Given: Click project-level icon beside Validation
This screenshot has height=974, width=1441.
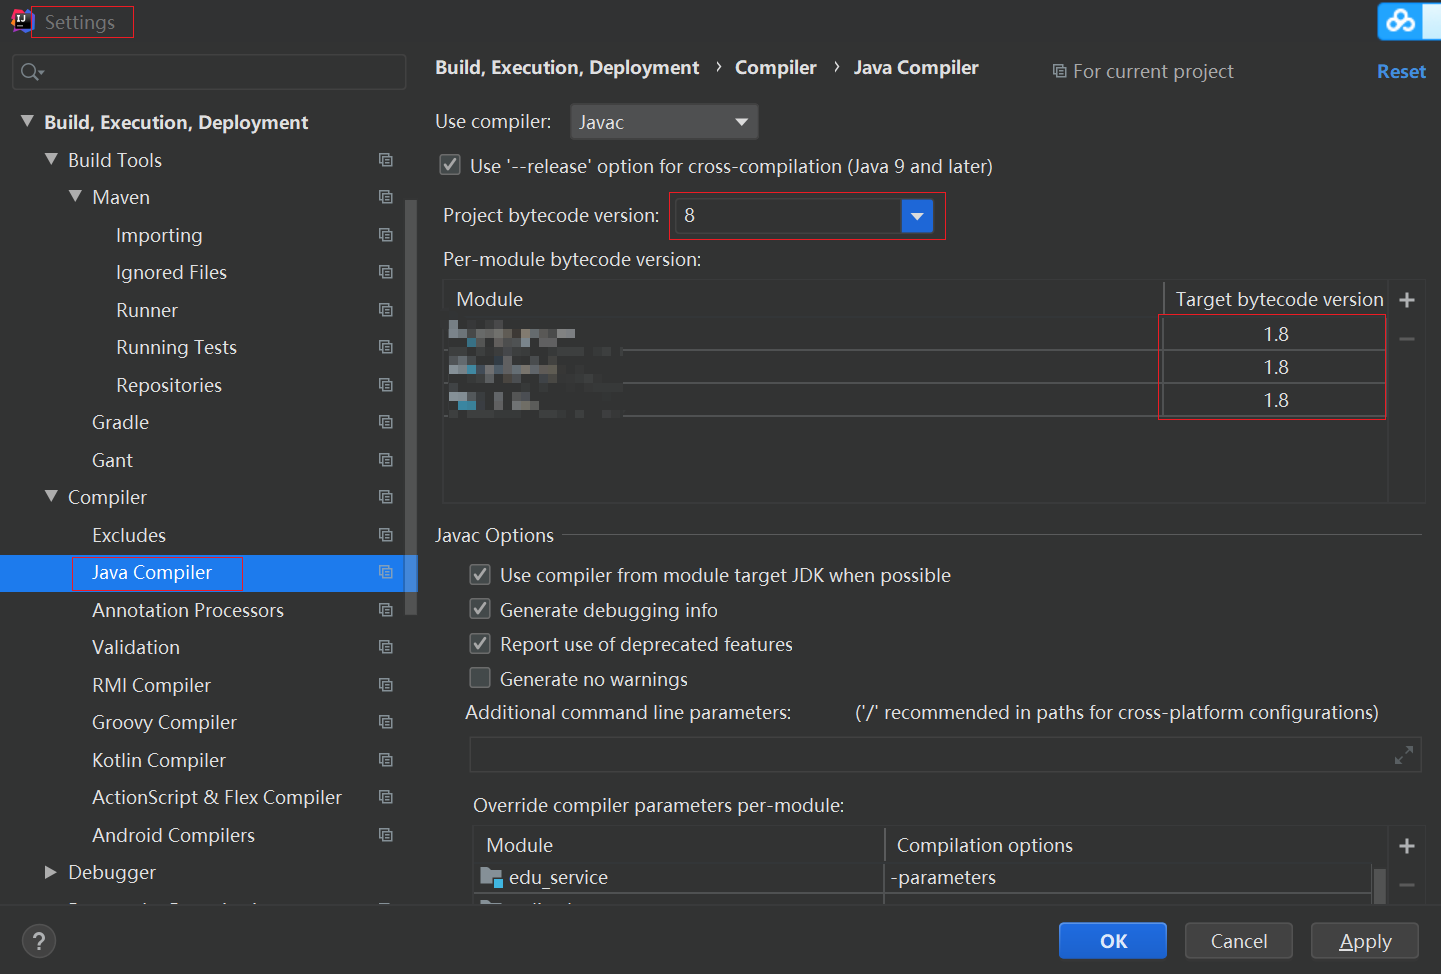Looking at the screenshot, I should coord(386,647).
